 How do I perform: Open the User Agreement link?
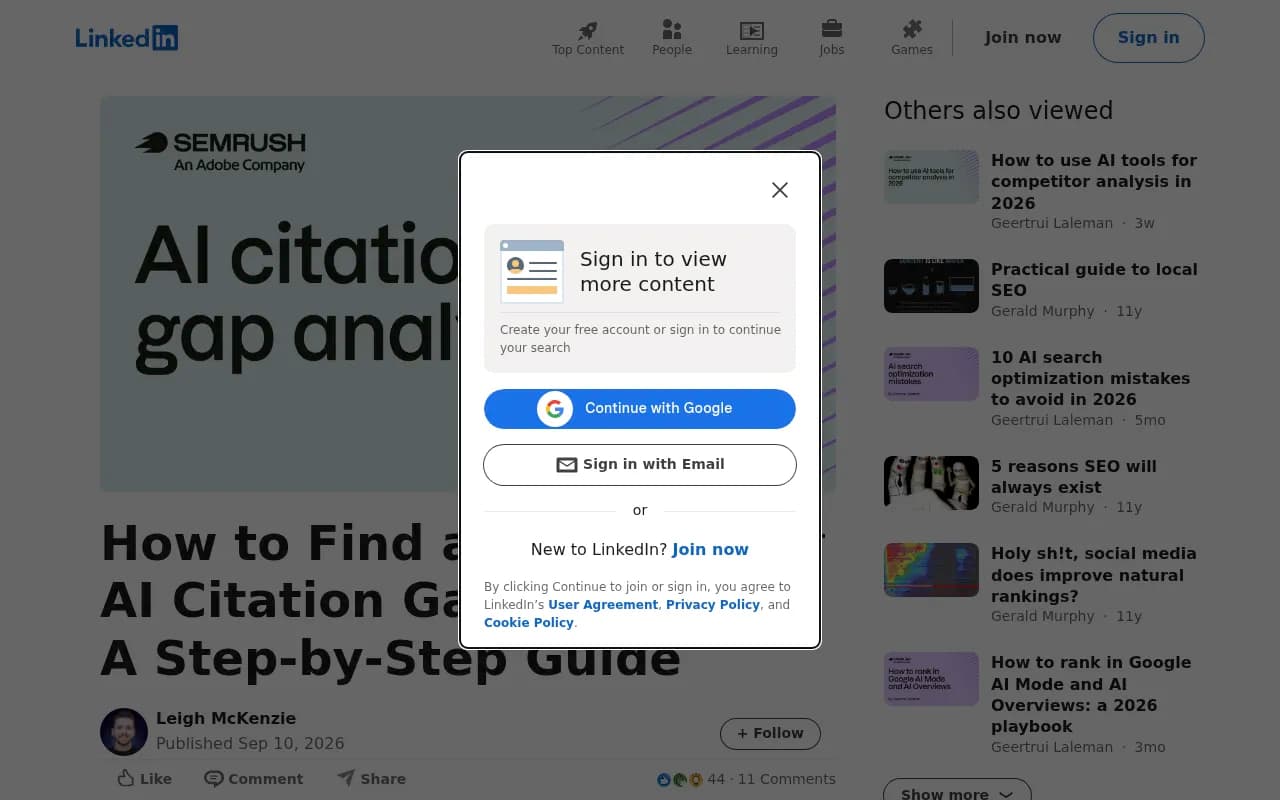point(603,605)
